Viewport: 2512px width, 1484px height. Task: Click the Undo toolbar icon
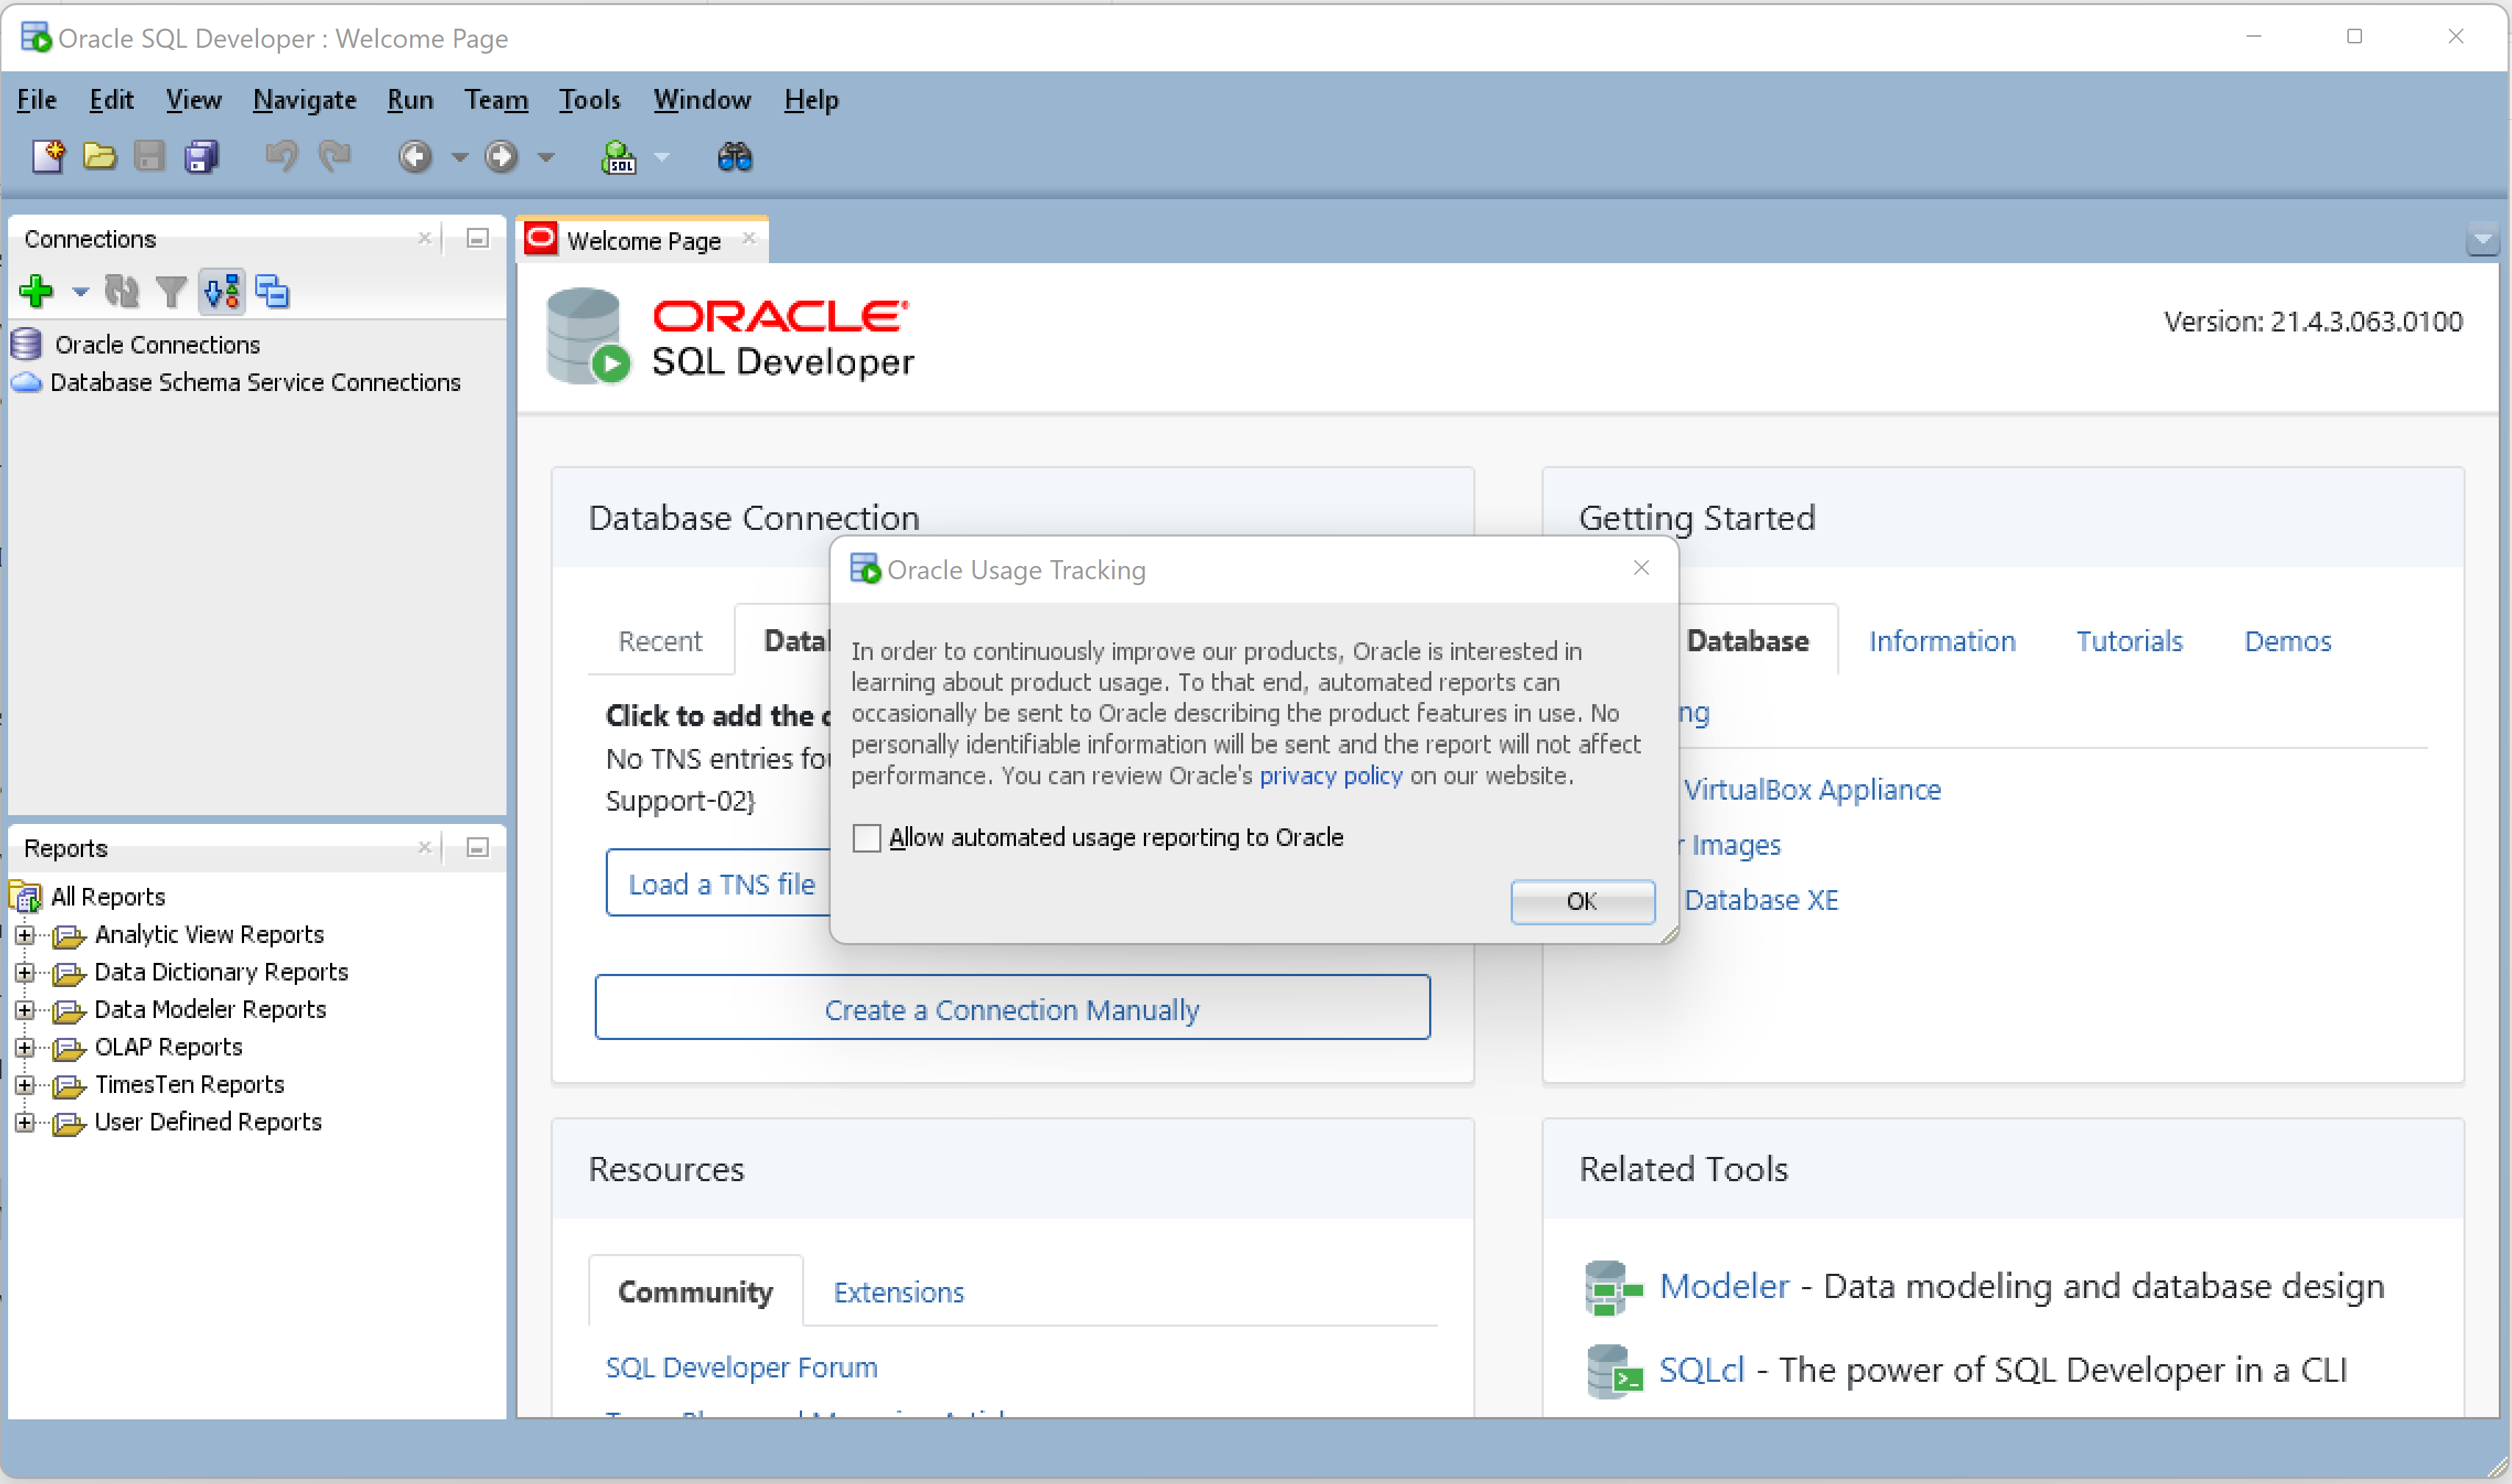click(x=281, y=157)
